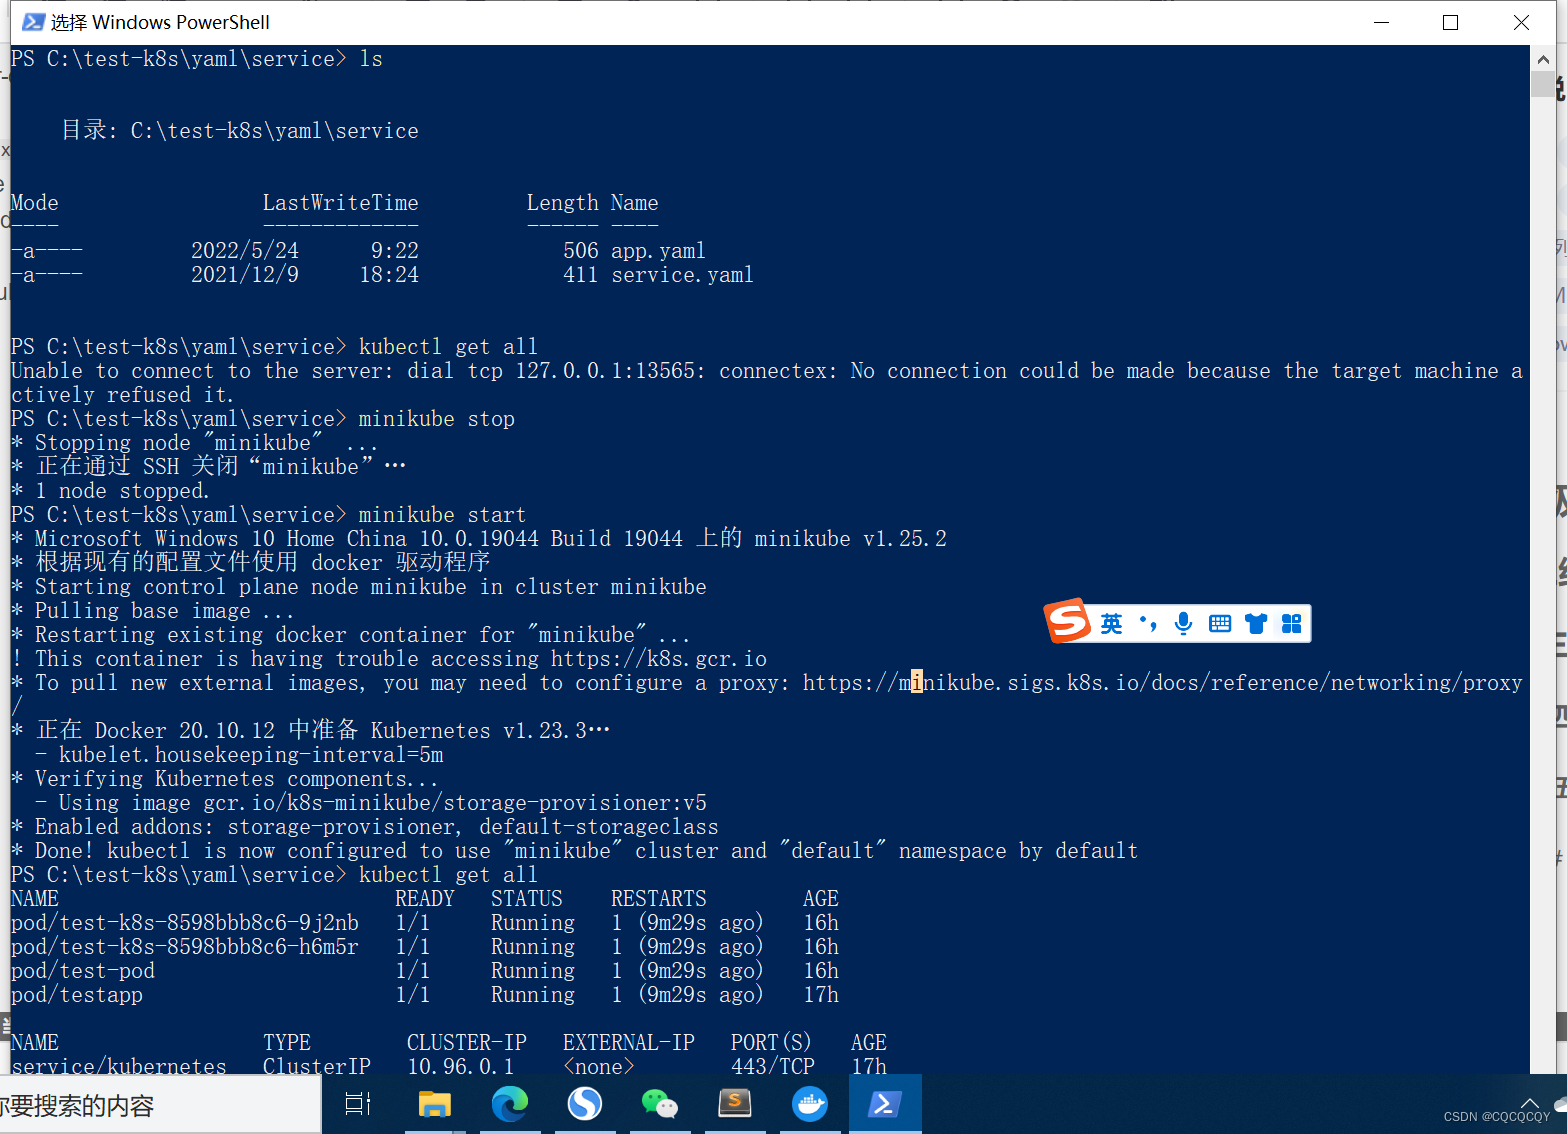Click the 17h age of pod/testapp

821,995
